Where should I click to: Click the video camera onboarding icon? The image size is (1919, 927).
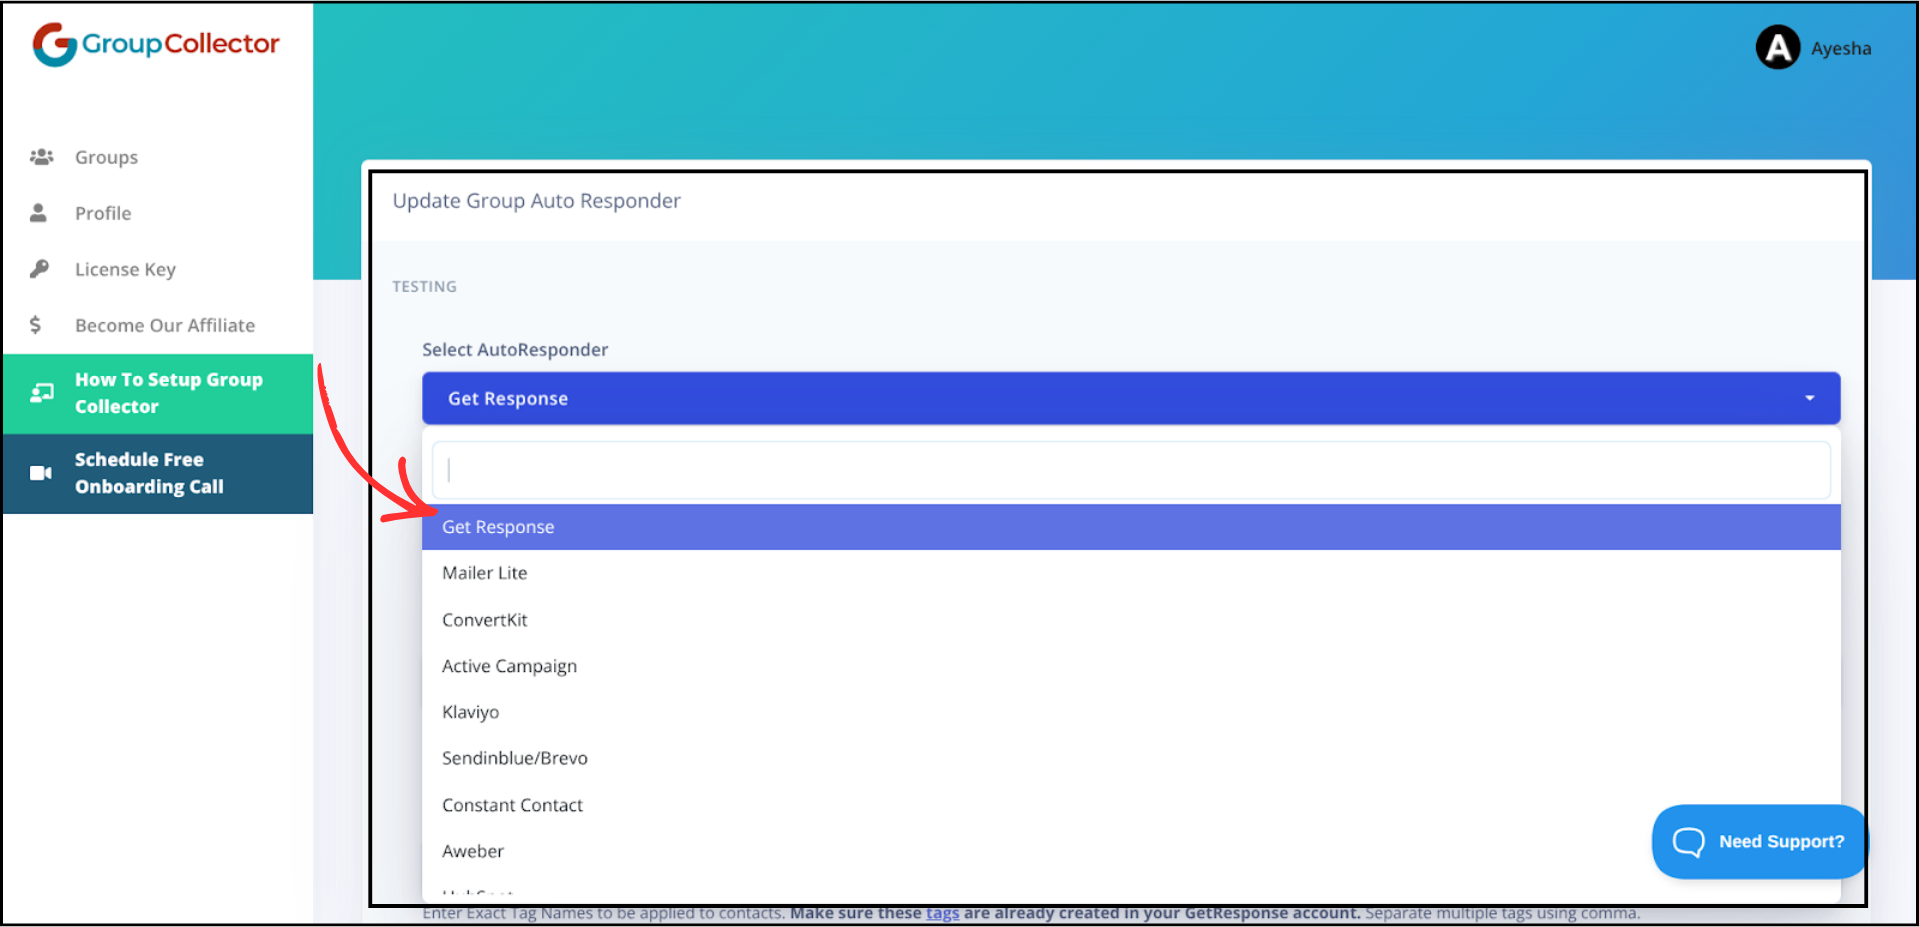[40, 472]
